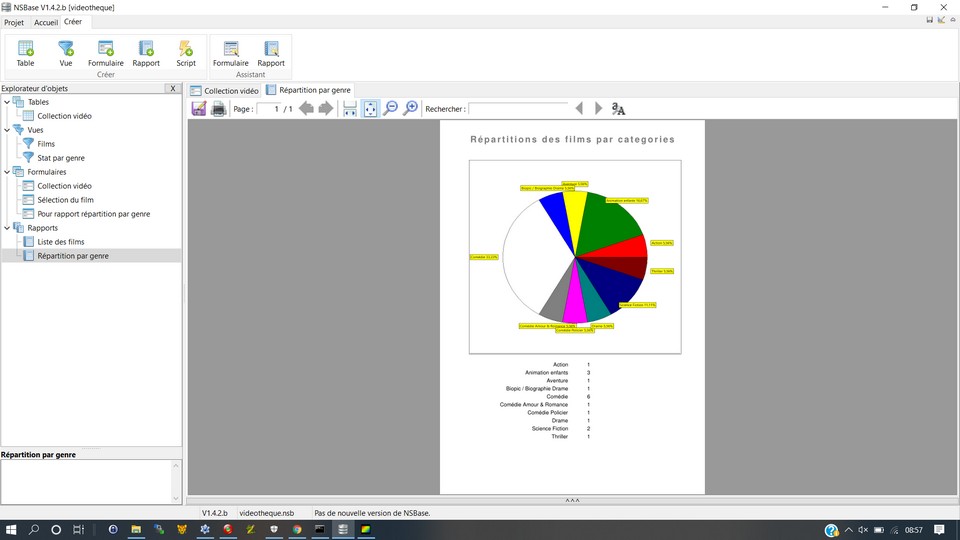Image resolution: width=960 pixels, height=540 pixels.
Task: Open Windows Start menu
Action: 12,530
